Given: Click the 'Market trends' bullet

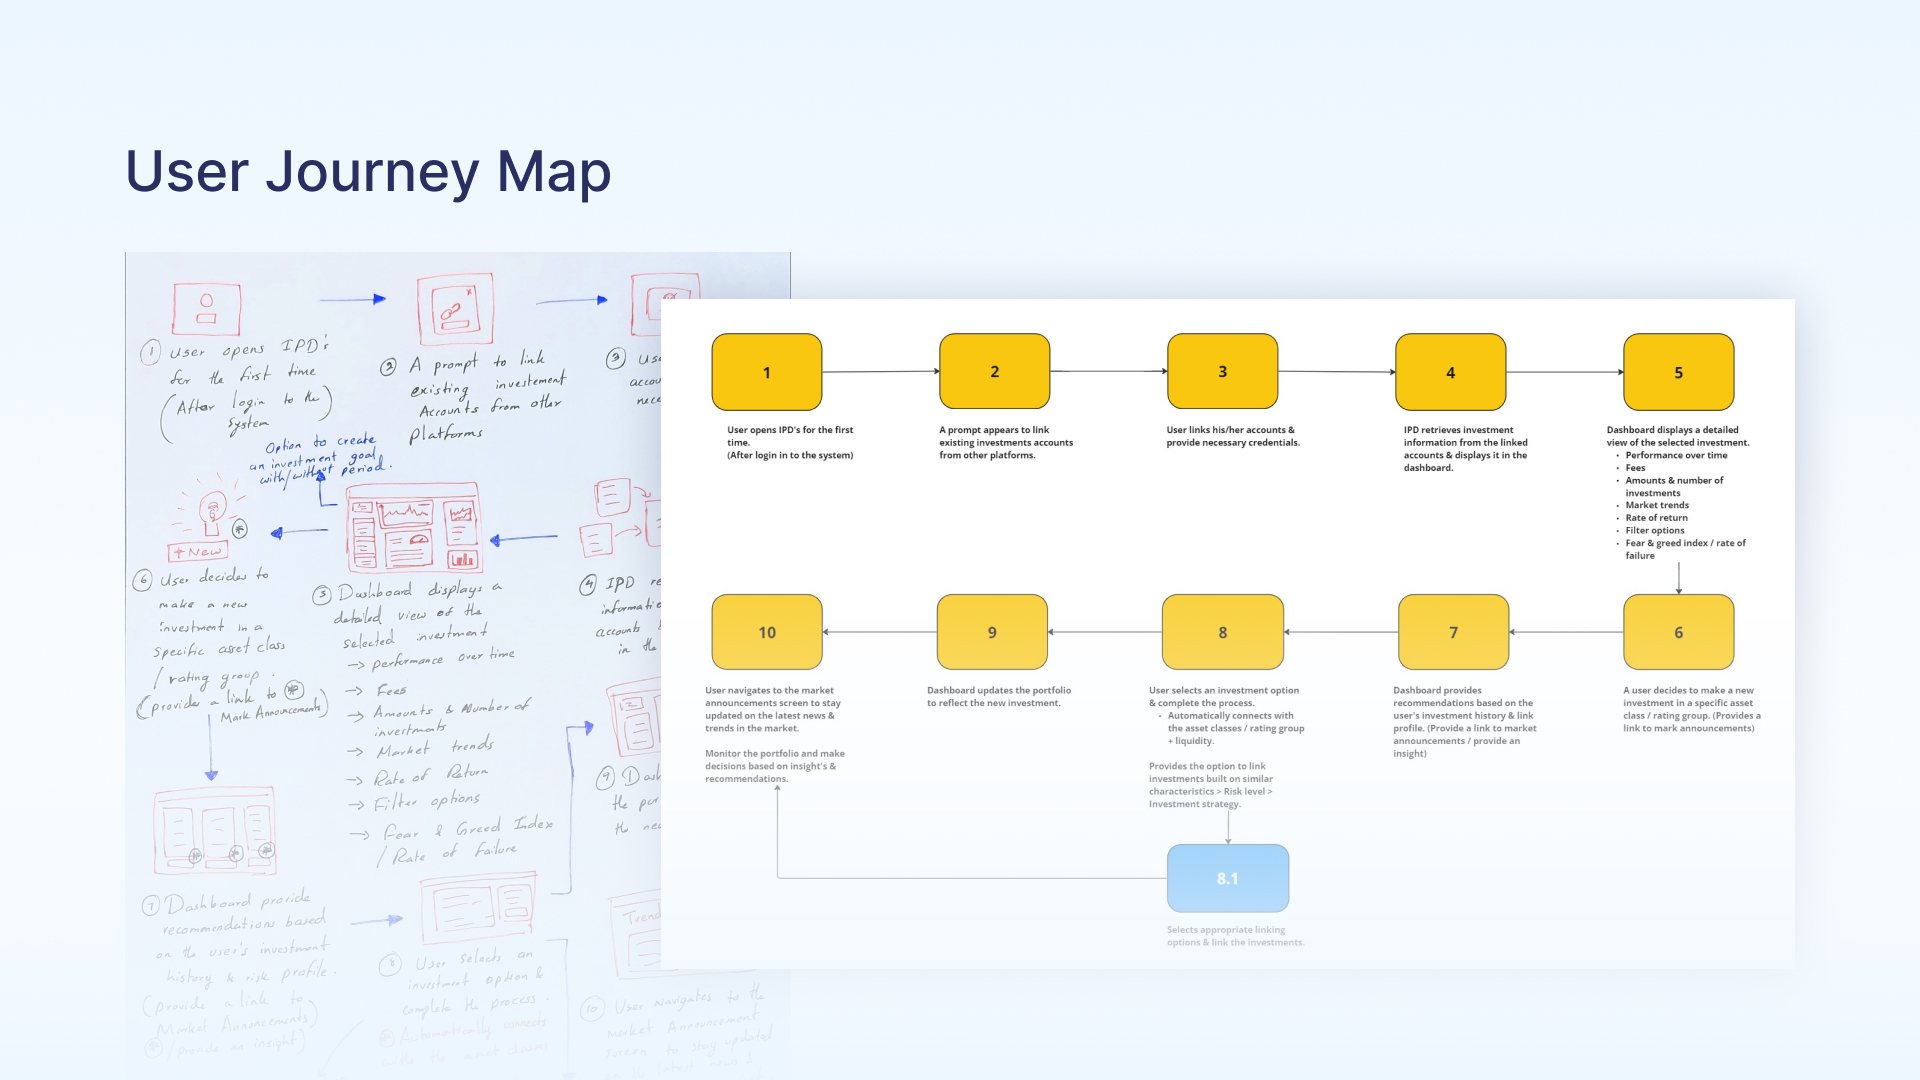Looking at the screenshot, I should [x=1657, y=505].
